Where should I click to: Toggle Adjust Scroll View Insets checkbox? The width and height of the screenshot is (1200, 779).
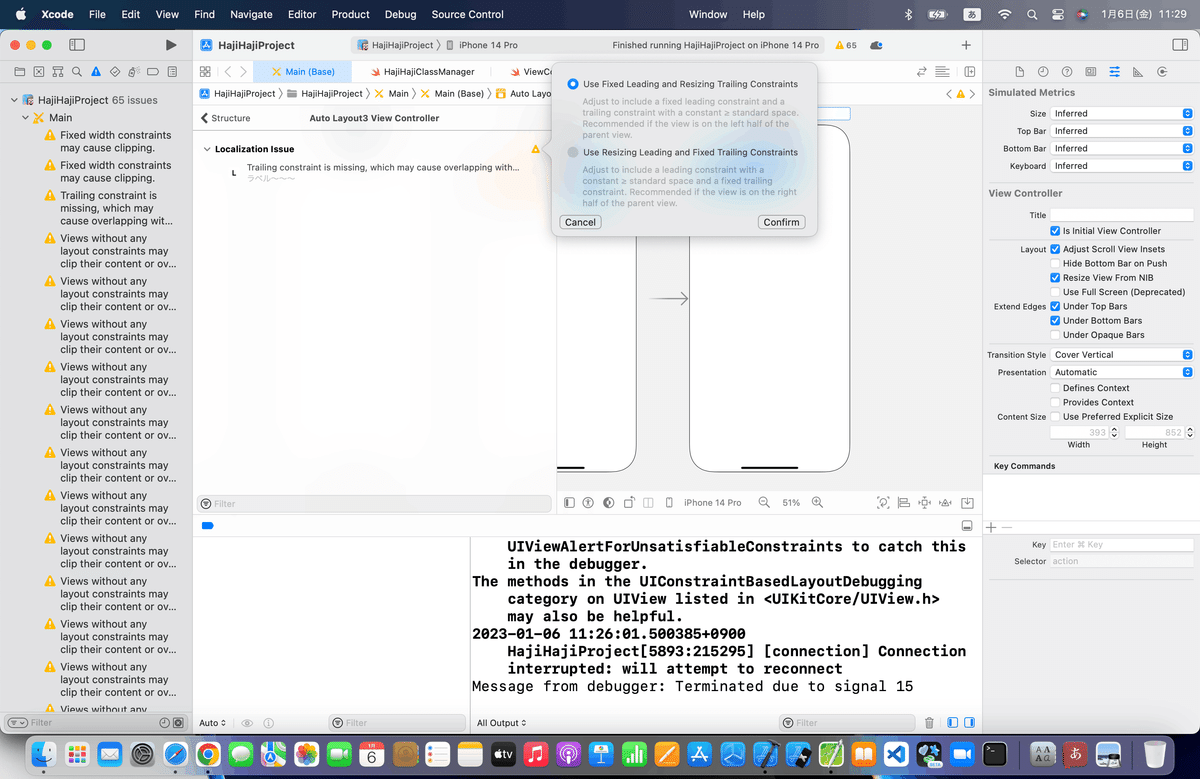(1055, 249)
